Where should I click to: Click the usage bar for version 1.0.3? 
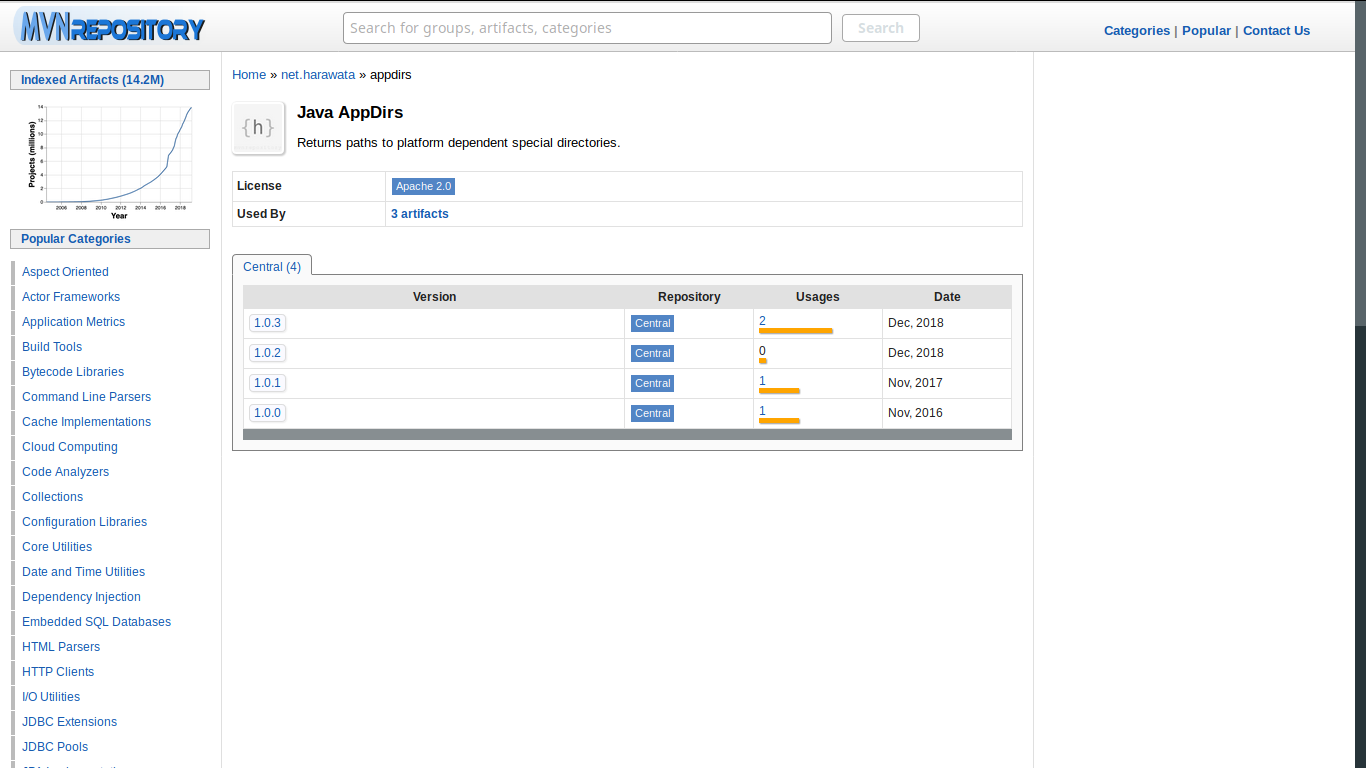[x=796, y=331]
